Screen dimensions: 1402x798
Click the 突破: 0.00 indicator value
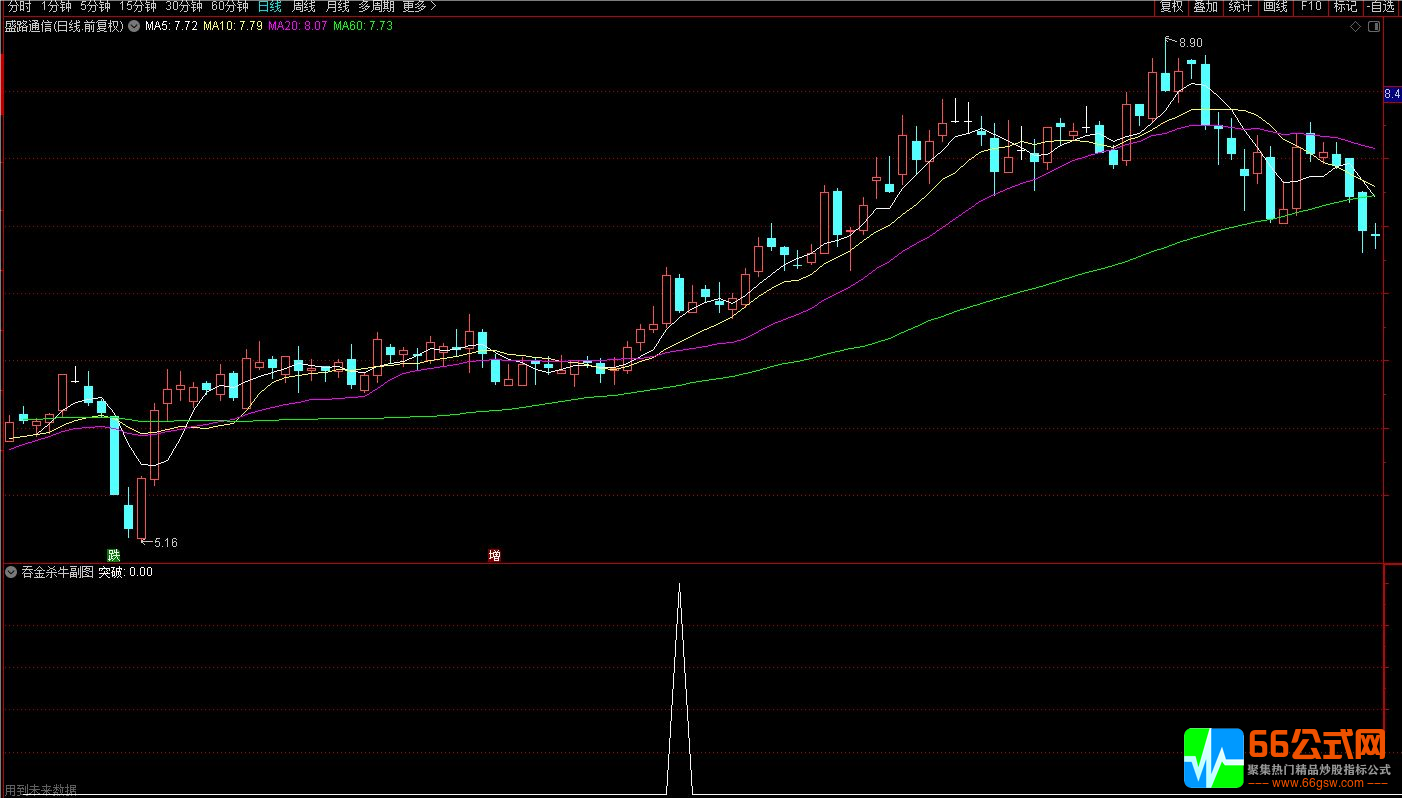coord(126,573)
